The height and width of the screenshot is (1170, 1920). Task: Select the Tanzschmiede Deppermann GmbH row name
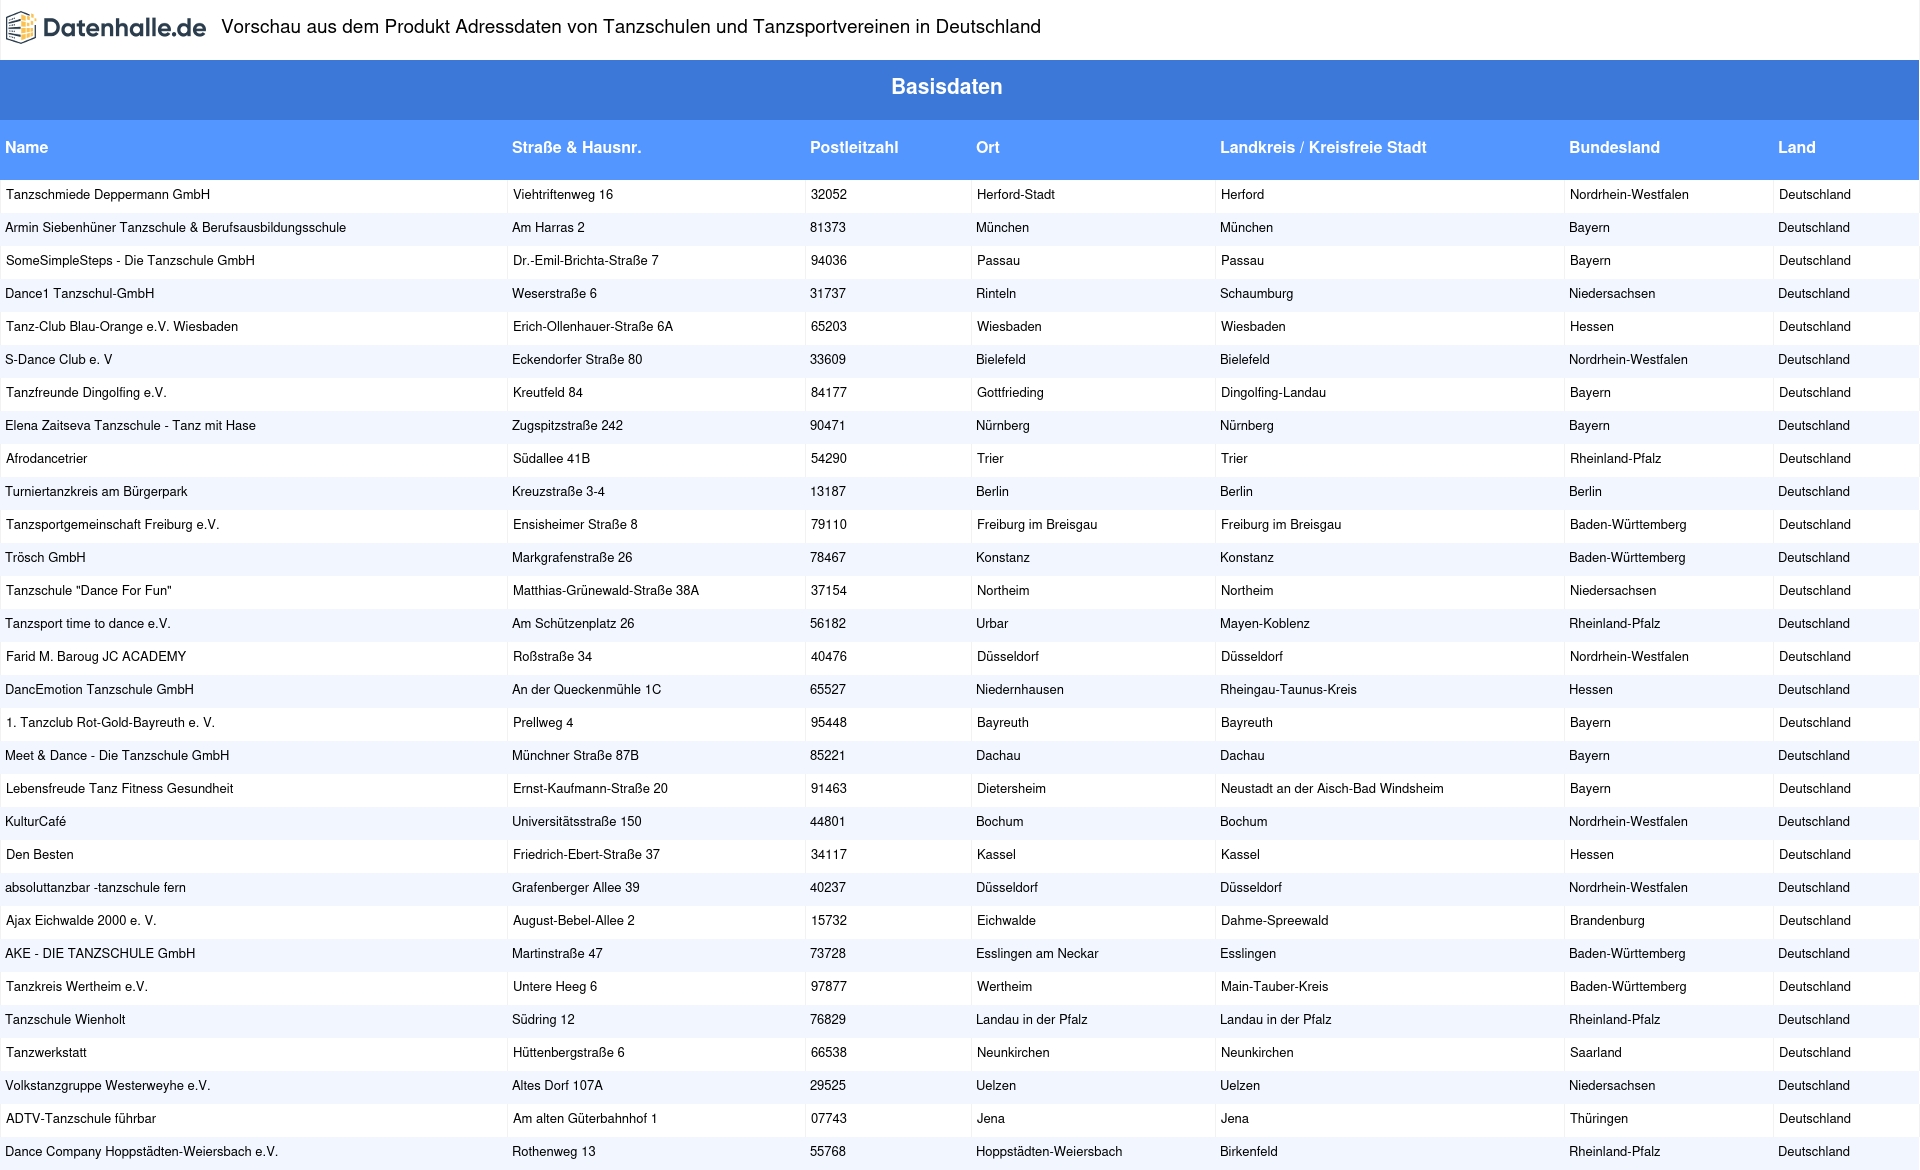108,195
